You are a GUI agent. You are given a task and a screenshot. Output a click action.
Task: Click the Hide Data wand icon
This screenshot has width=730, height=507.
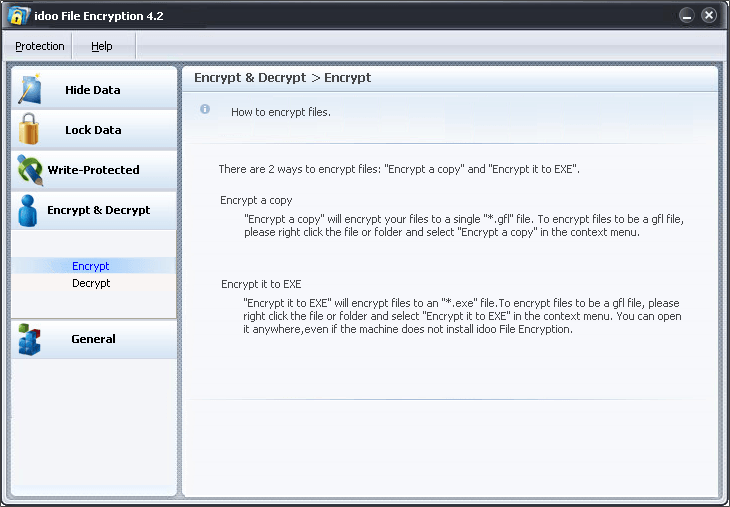click(30, 88)
